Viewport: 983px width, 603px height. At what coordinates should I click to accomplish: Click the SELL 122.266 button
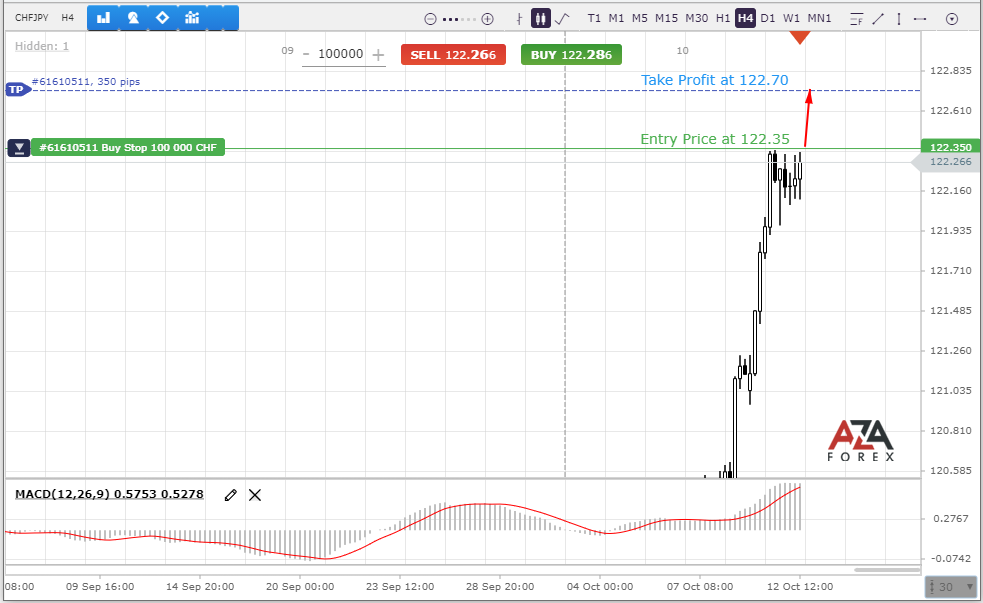click(453, 55)
